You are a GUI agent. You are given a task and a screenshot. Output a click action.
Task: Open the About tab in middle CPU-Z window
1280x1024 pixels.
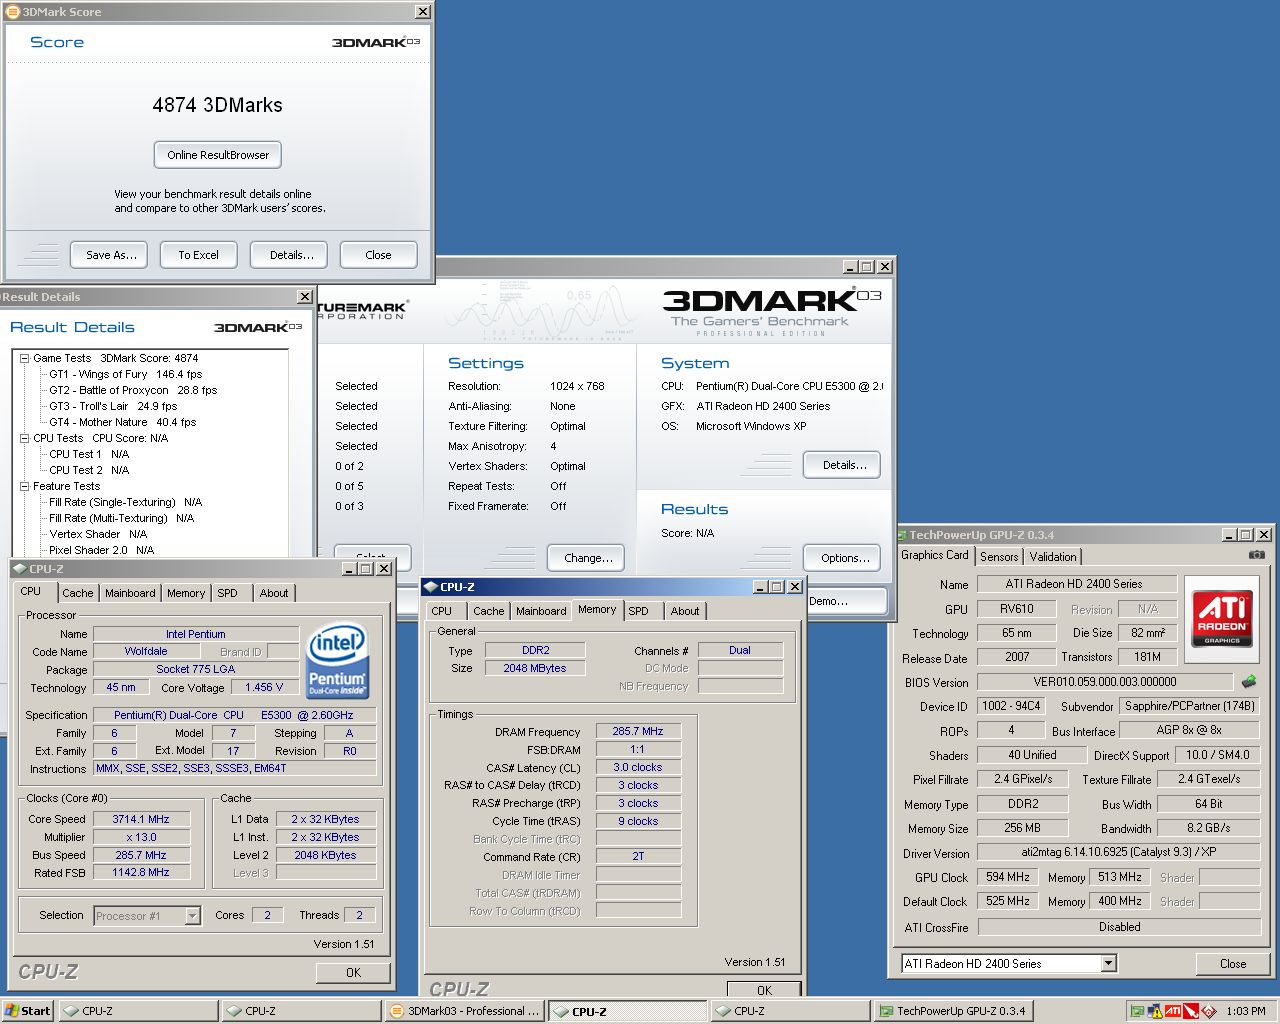pos(685,611)
